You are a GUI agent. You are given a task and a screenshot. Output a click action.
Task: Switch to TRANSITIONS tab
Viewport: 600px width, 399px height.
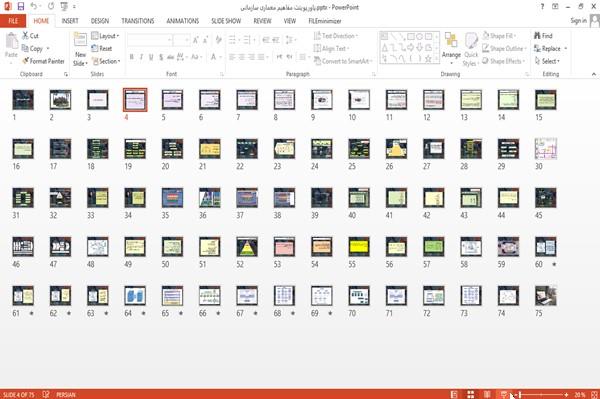(x=138, y=21)
